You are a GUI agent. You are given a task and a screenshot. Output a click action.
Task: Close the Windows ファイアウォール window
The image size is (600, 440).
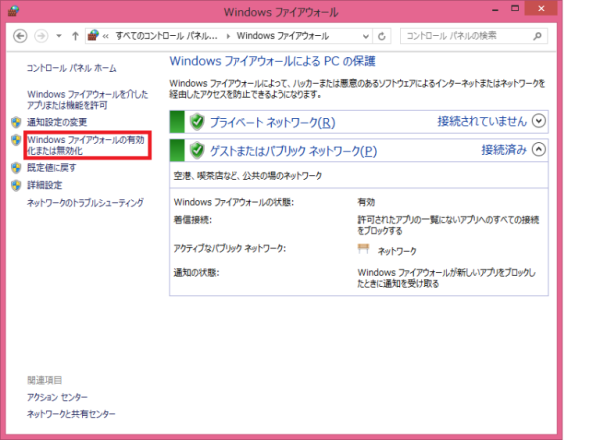pos(541,8)
